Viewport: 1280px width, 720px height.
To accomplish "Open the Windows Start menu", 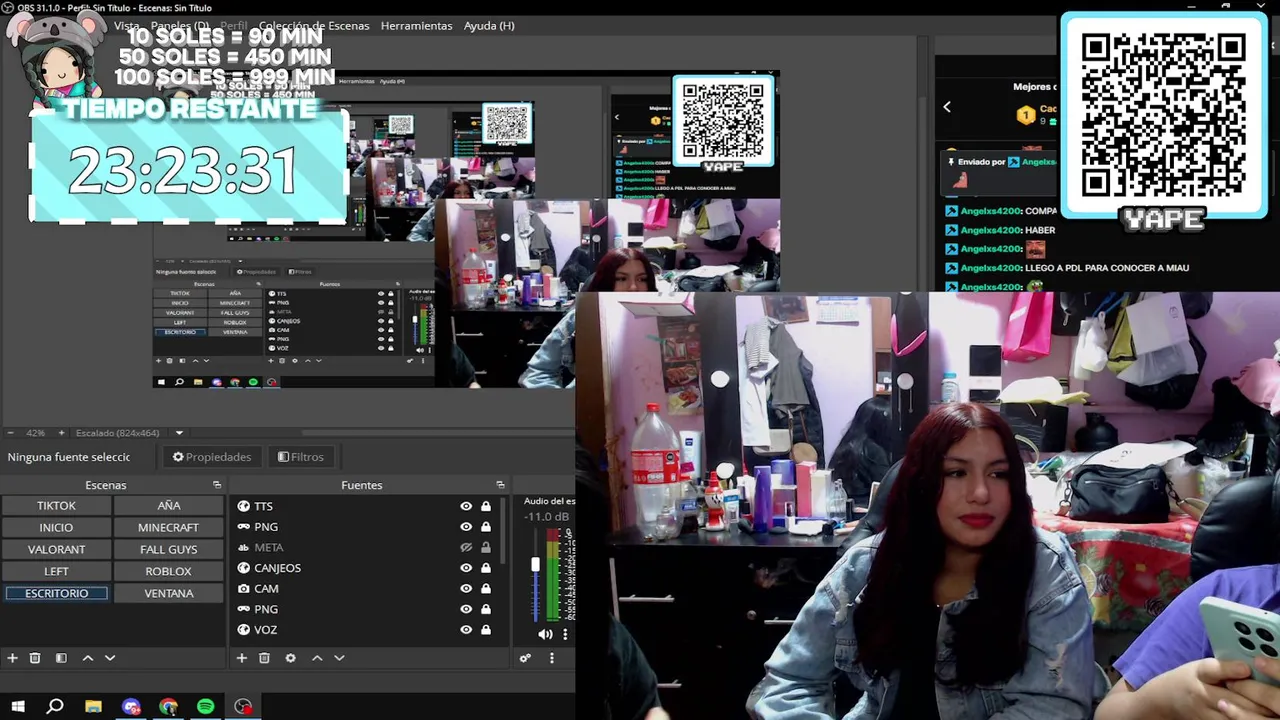I will click(x=18, y=707).
